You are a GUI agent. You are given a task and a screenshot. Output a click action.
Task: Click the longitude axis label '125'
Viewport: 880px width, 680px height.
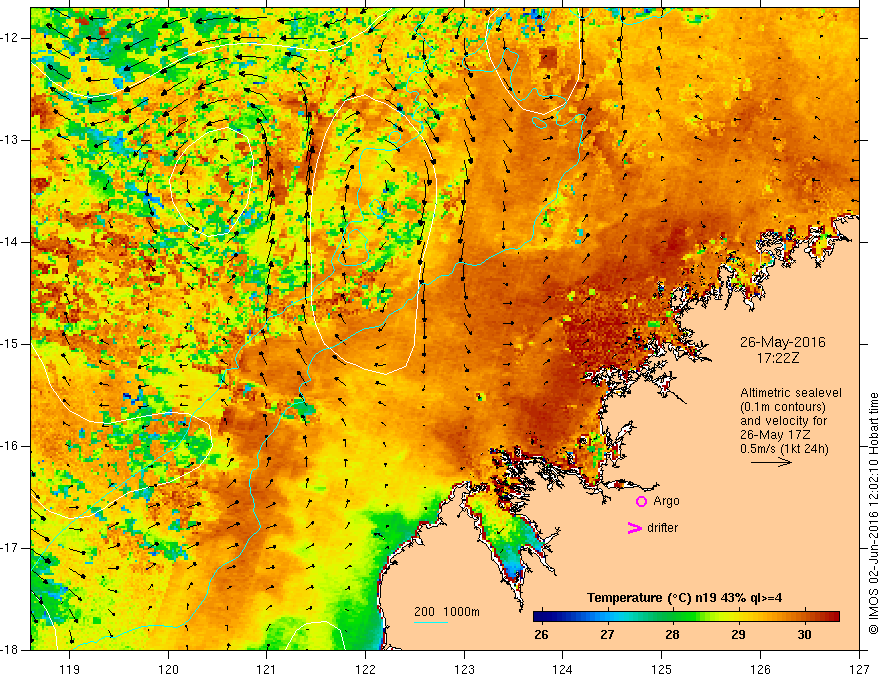pyautogui.click(x=662, y=669)
